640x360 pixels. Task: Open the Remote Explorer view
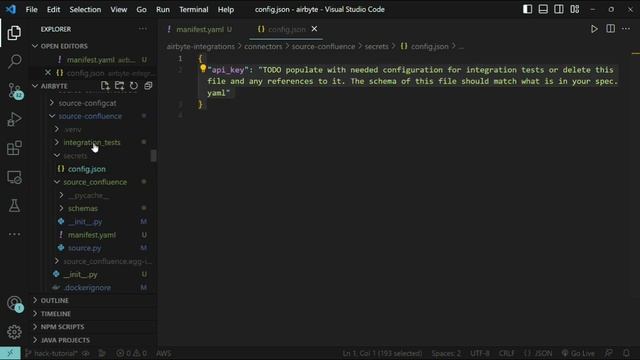click(14, 177)
